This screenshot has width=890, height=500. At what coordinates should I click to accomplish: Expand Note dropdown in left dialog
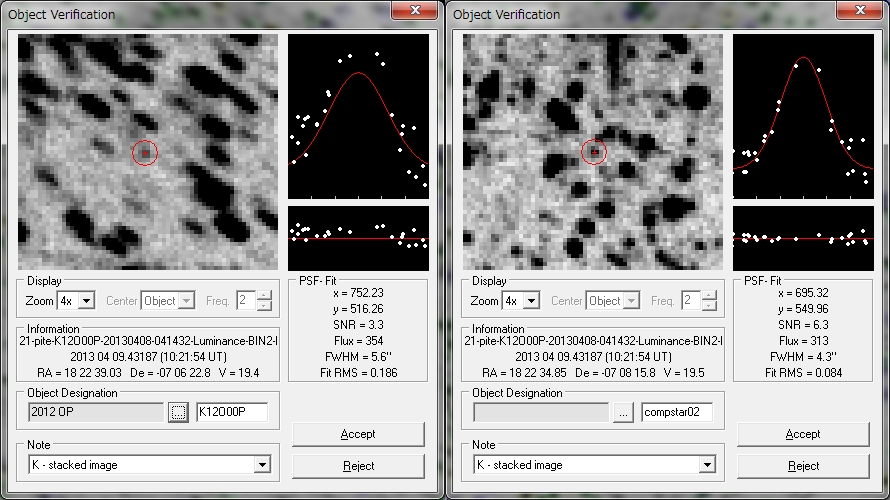click(x=263, y=465)
